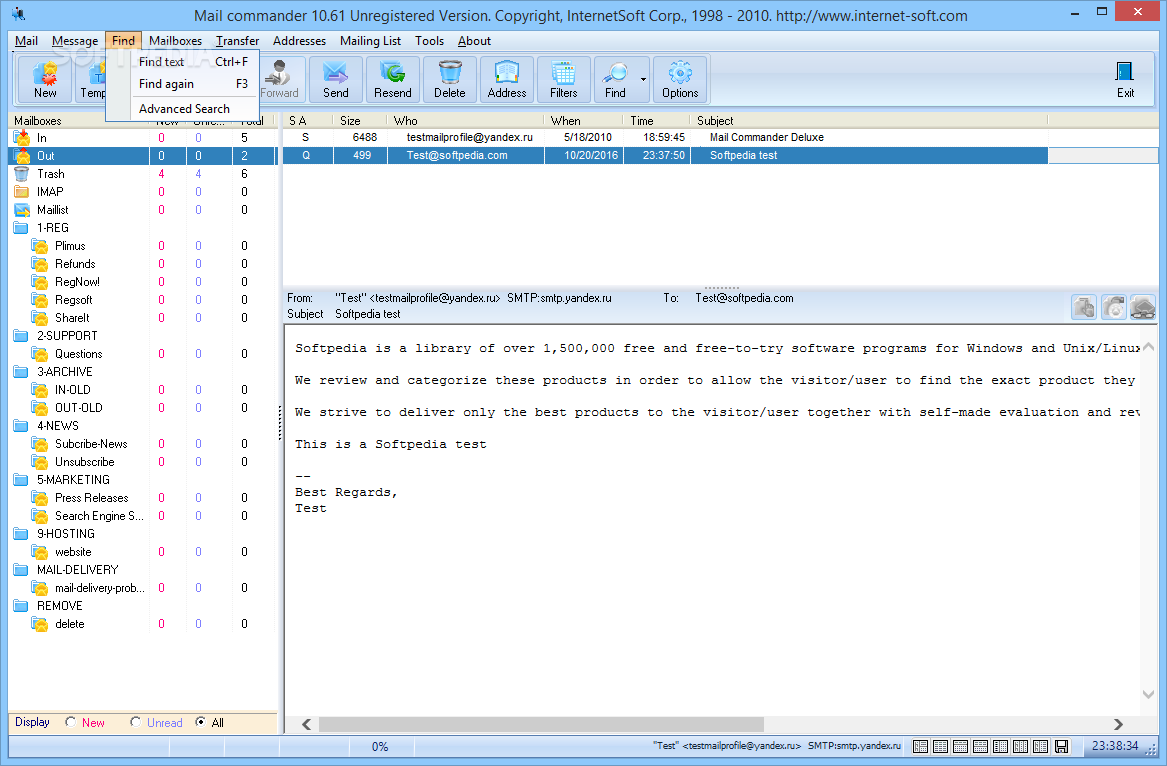
Task: Collapse the MAIL-DELIVERY folder
Action: [21, 569]
